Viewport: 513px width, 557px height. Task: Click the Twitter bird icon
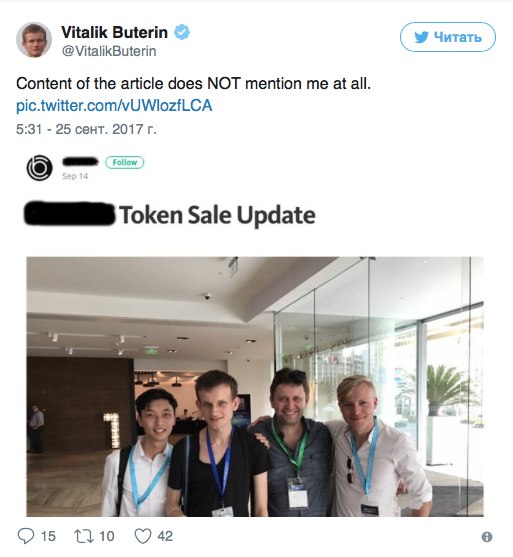(421, 37)
